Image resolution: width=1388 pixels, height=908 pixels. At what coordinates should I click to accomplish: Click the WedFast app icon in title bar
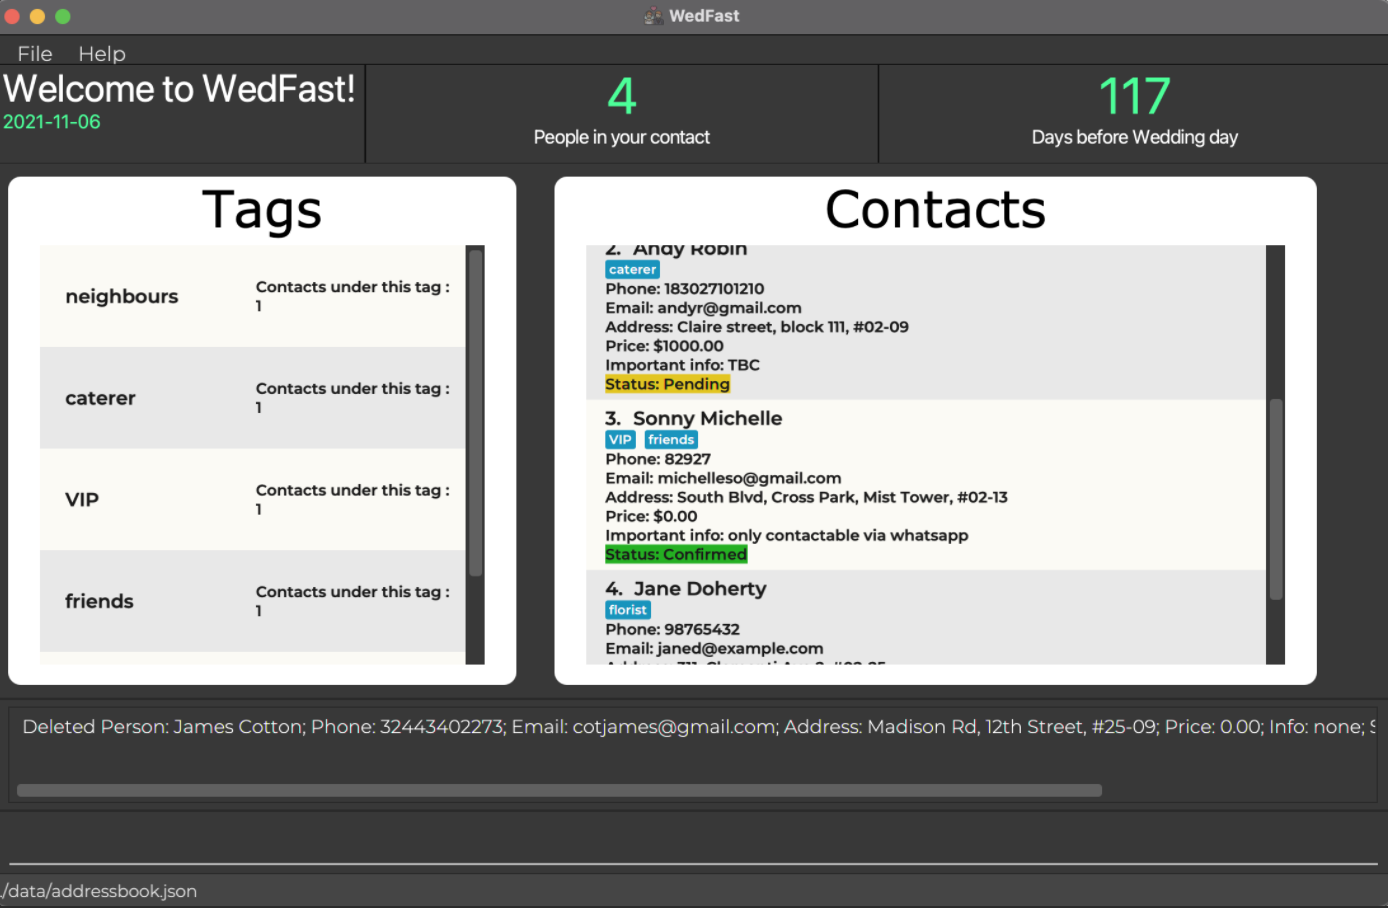pyautogui.click(x=654, y=16)
